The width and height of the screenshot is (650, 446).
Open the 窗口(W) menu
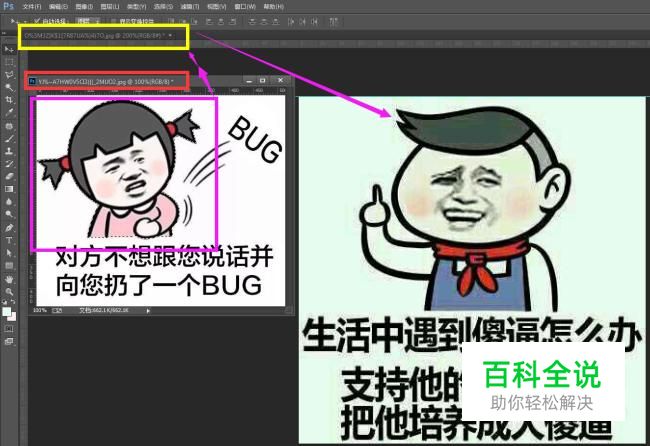[x=245, y=7]
